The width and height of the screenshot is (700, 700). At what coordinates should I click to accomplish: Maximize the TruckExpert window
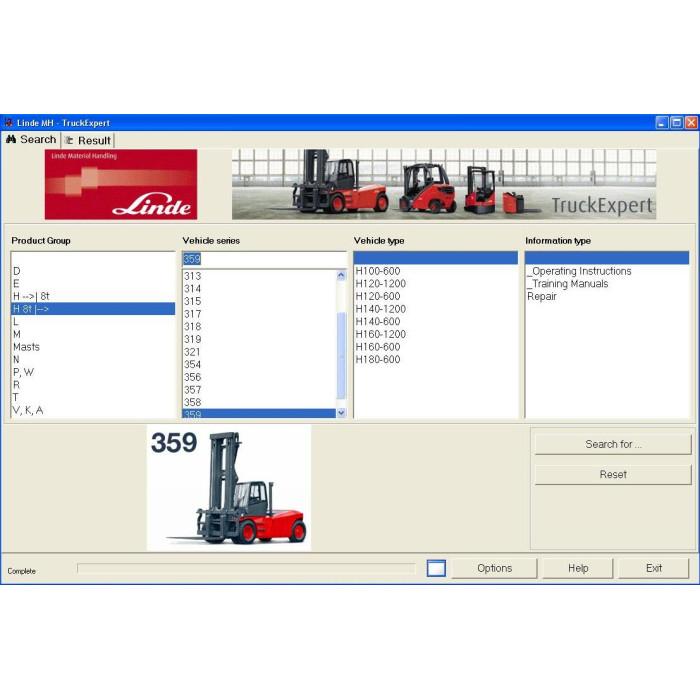(x=676, y=123)
